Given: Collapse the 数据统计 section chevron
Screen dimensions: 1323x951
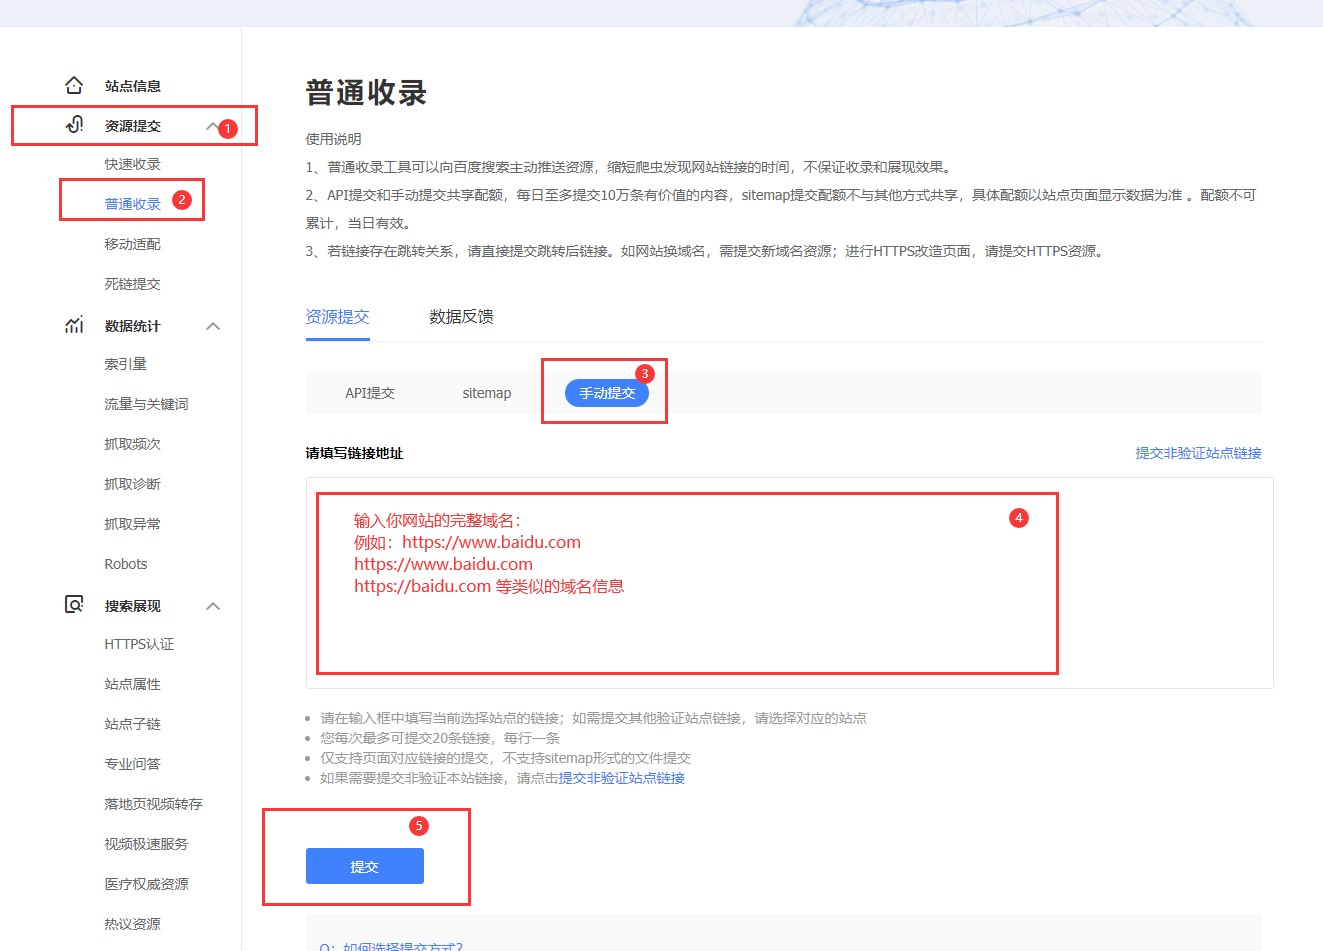Looking at the screenshot, I should [x=213, y=326].
